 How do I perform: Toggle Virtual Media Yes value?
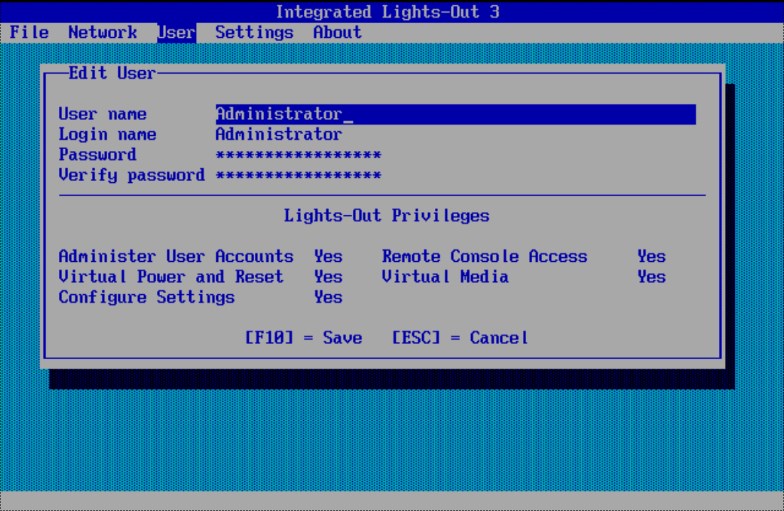pyautogui.click(x=652, y=277)
